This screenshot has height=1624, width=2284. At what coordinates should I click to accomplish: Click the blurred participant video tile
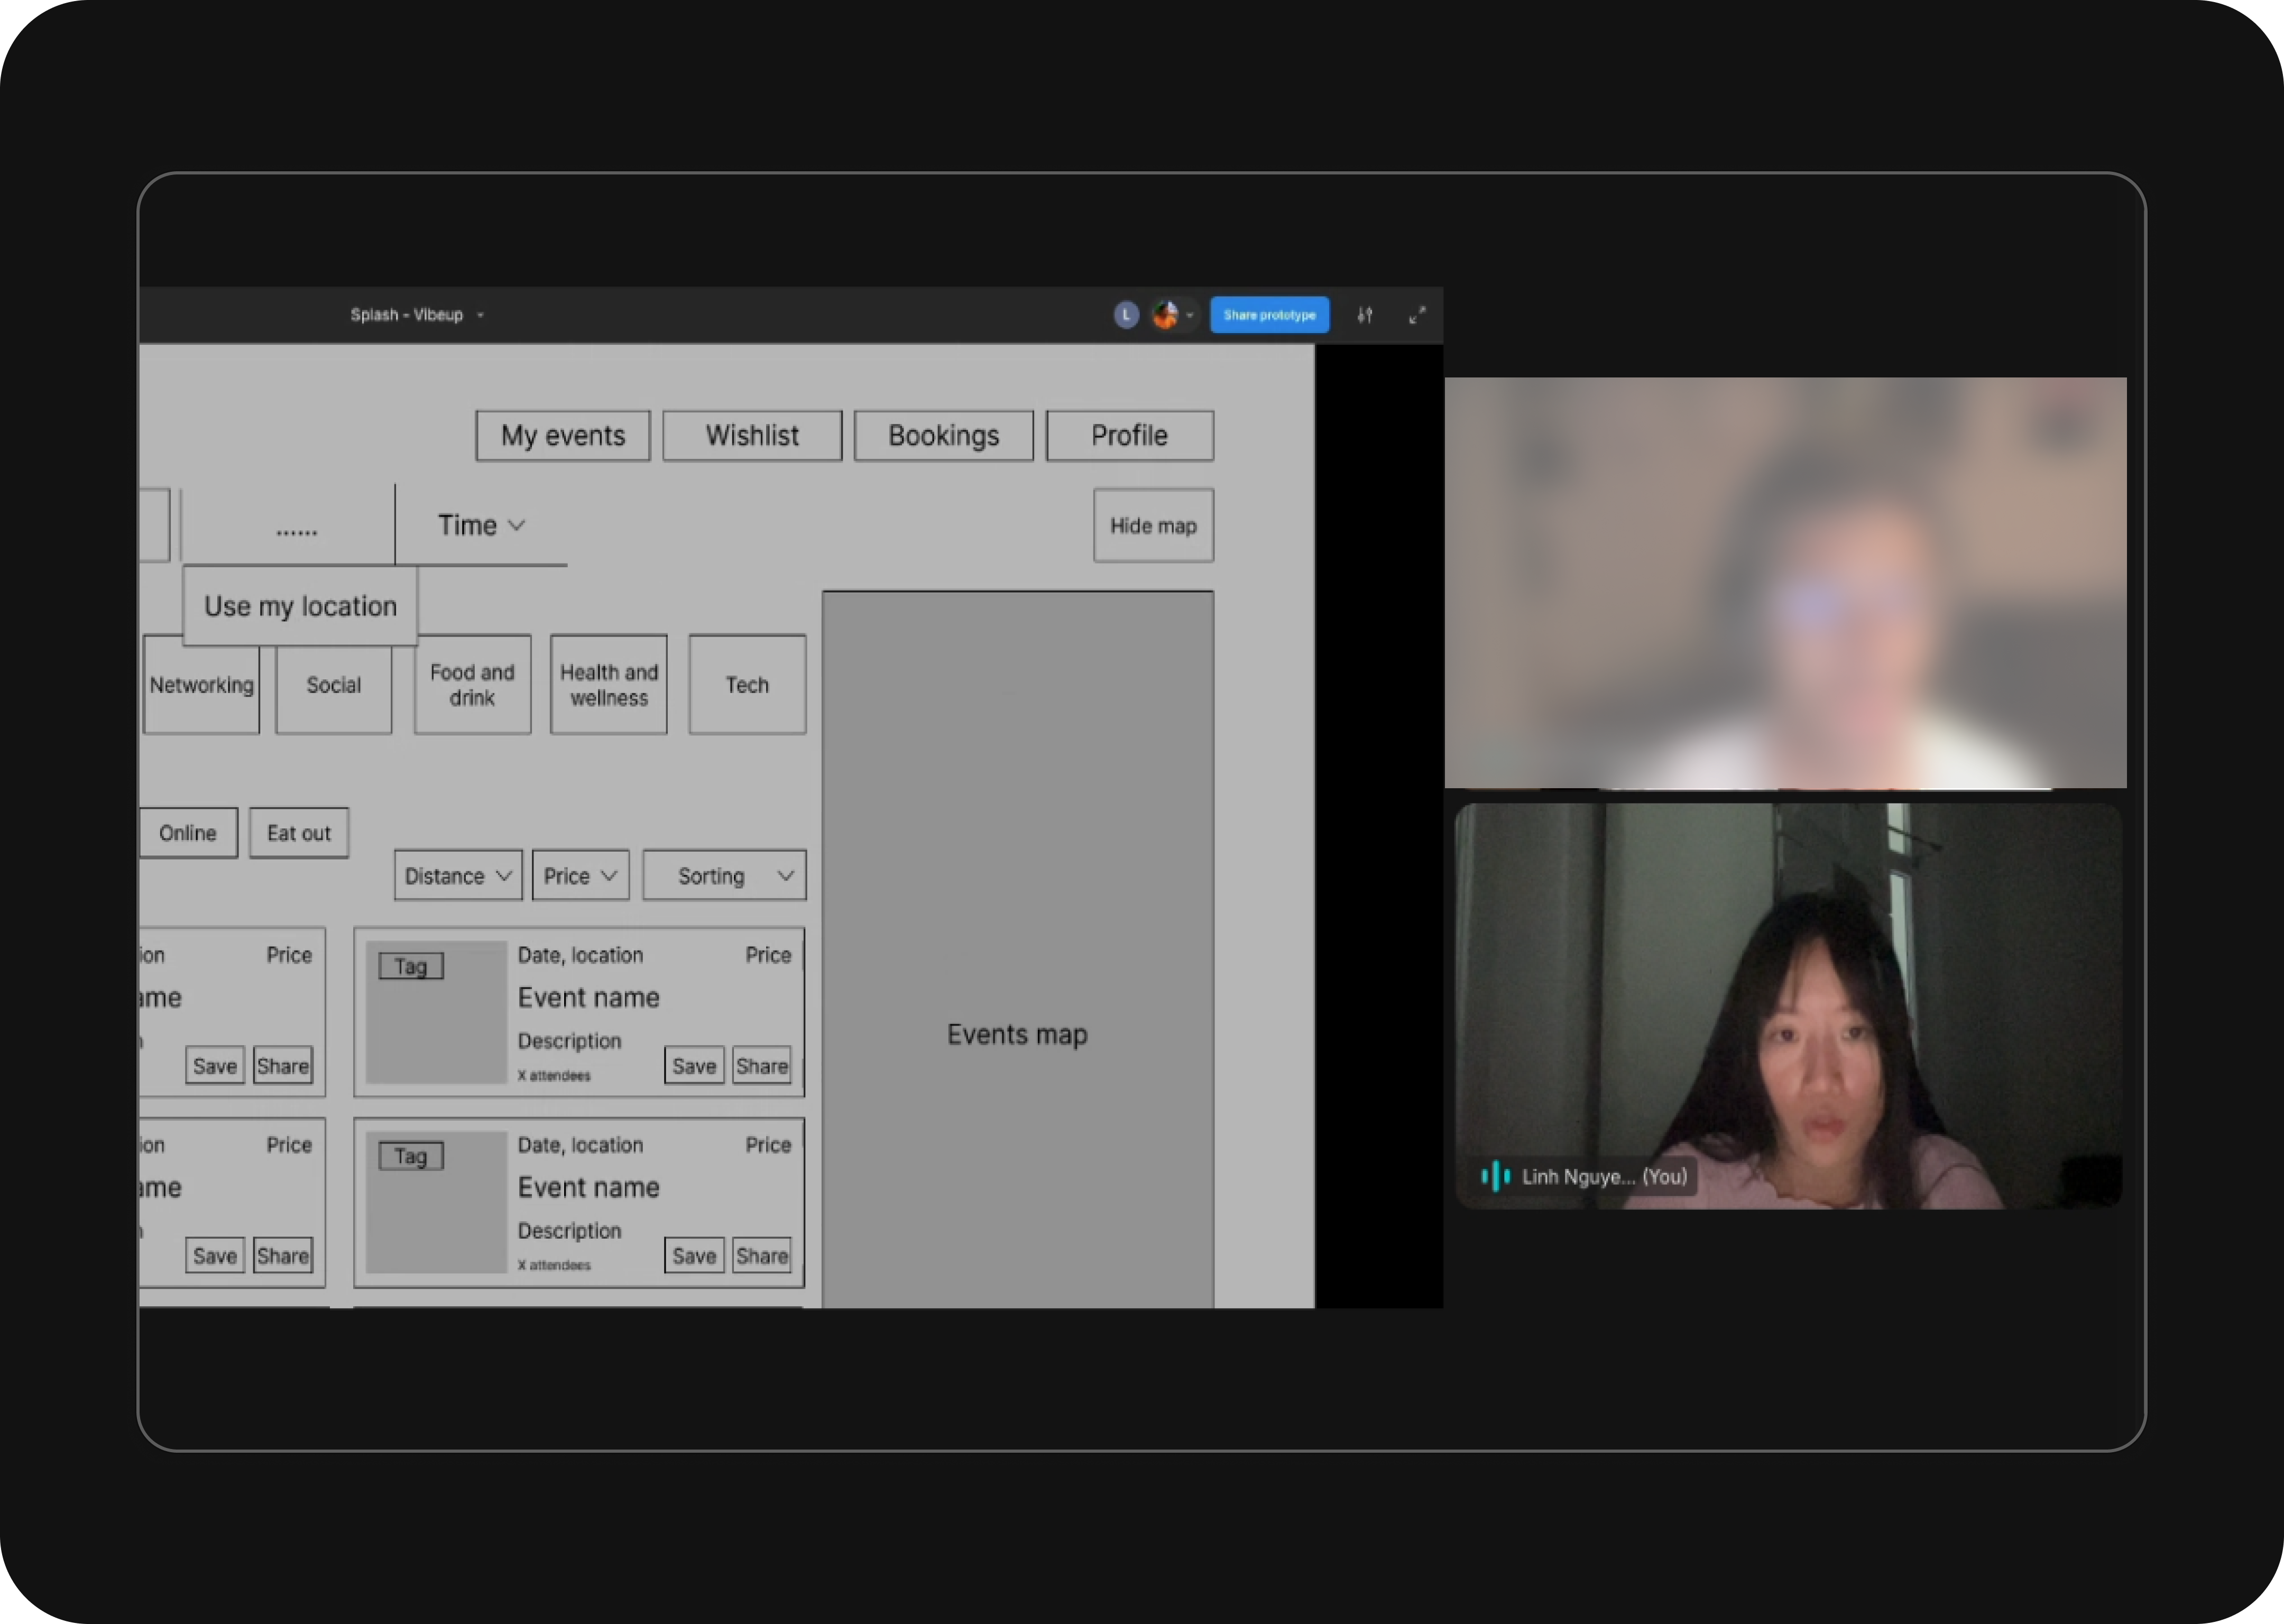click(x=1785, y=583)
